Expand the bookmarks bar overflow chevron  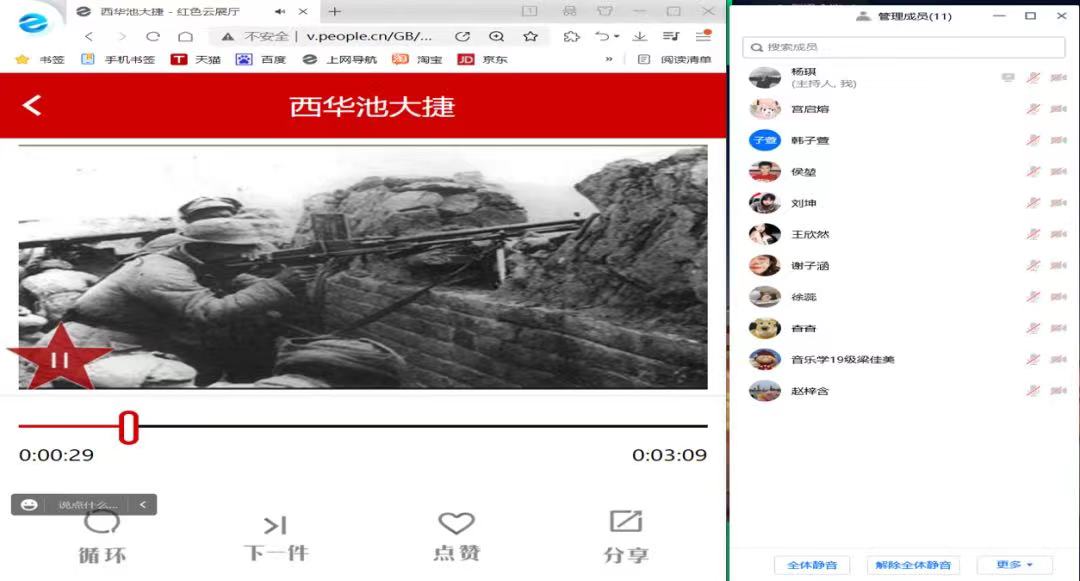609,59
